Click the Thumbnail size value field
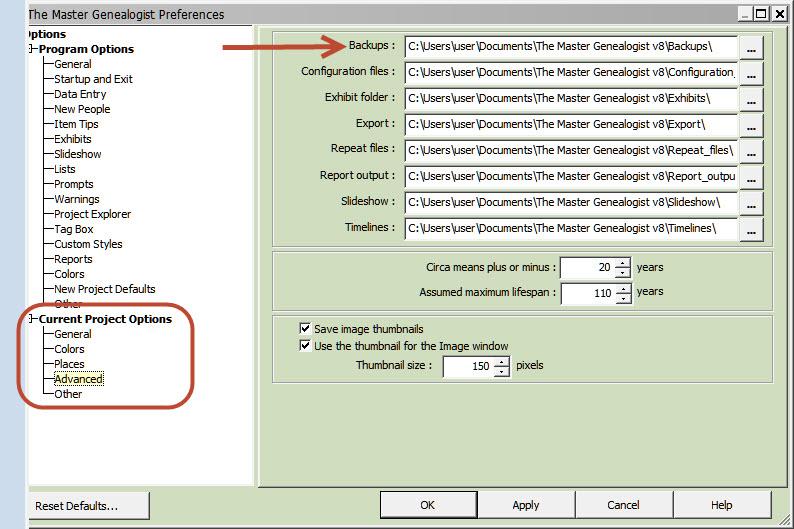The width and height of the screenshot is (794, 529). (x=468, y=367)
